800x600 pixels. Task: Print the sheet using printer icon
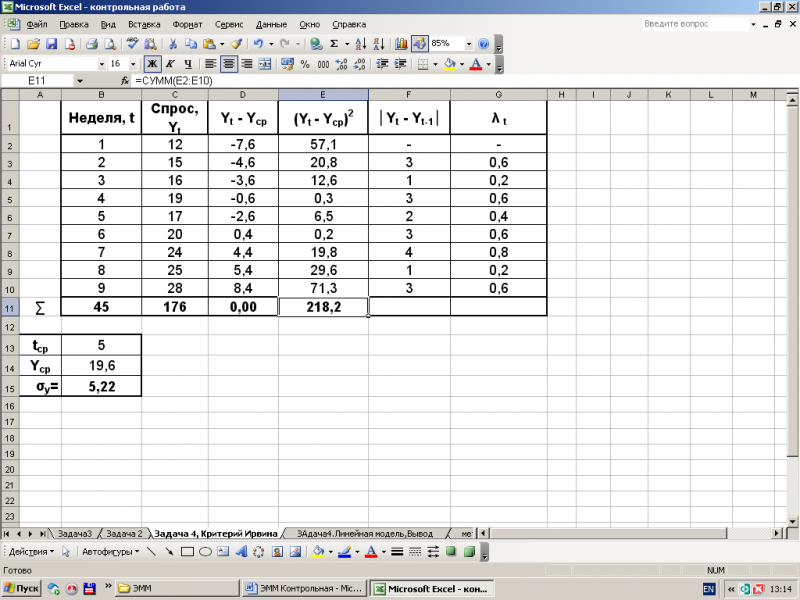click(91, 44)
